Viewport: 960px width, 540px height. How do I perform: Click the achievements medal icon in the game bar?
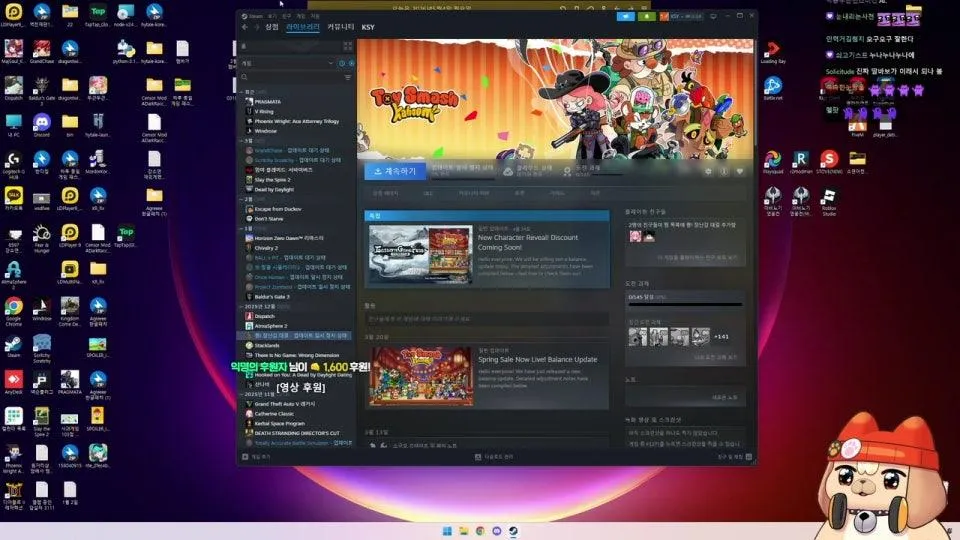(x=567, y=171)
